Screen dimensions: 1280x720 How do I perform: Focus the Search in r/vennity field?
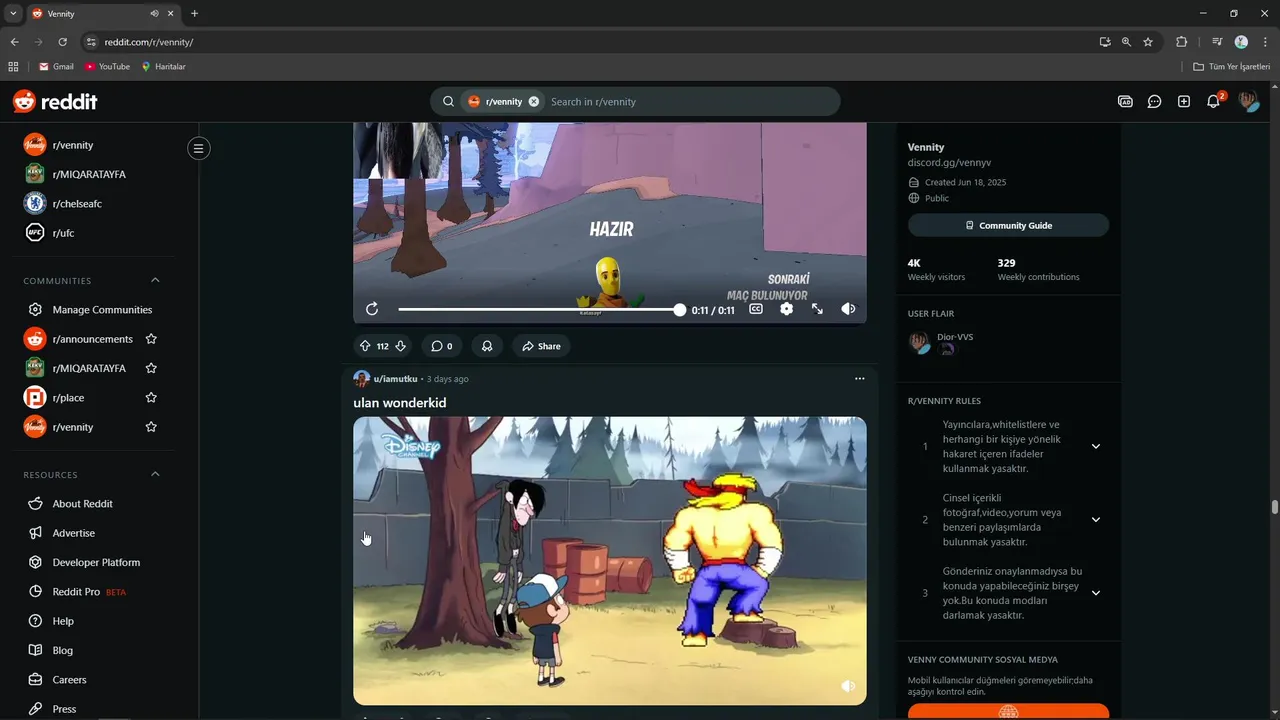[x=690, y=101]
